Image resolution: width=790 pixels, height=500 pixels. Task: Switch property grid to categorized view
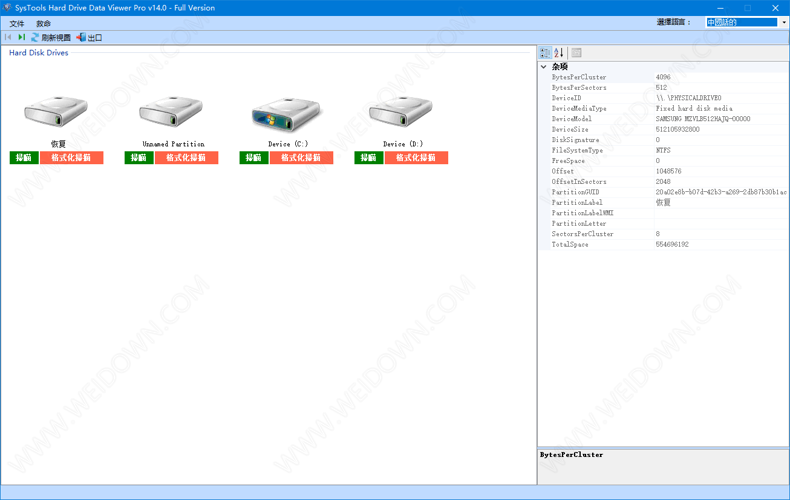[x=545, y=53]
